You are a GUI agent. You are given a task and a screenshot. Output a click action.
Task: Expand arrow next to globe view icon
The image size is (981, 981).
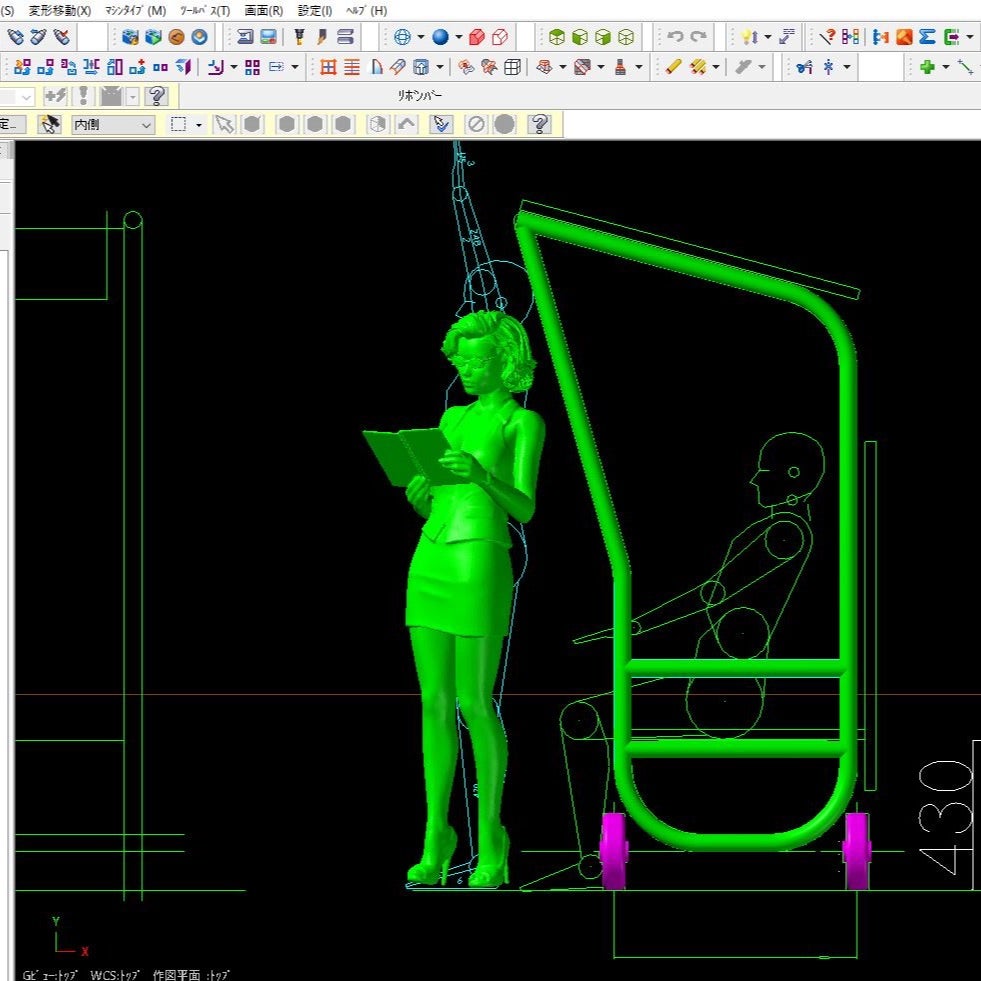[420, 37]
